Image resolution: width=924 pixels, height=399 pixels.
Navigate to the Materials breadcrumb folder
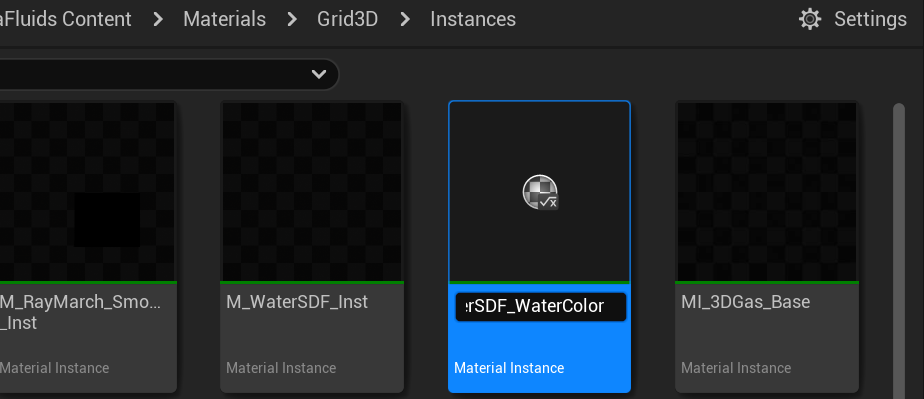point(225,19)
